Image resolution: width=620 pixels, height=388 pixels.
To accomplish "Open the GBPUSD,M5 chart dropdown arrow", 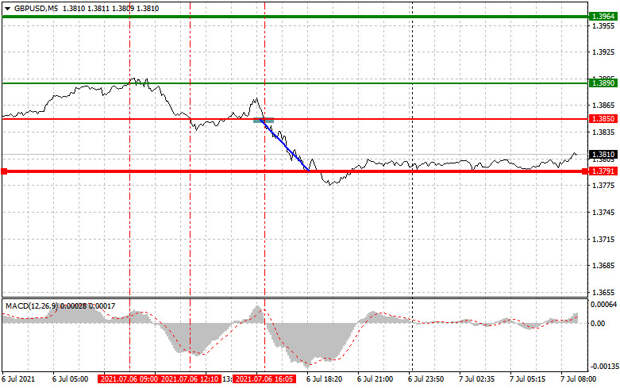I will (7, 8).
